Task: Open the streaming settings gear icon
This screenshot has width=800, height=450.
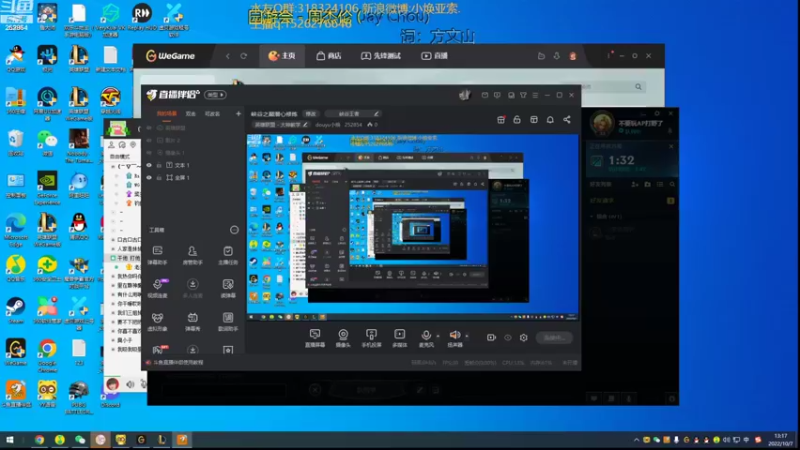Action: [x=523, y=338]
